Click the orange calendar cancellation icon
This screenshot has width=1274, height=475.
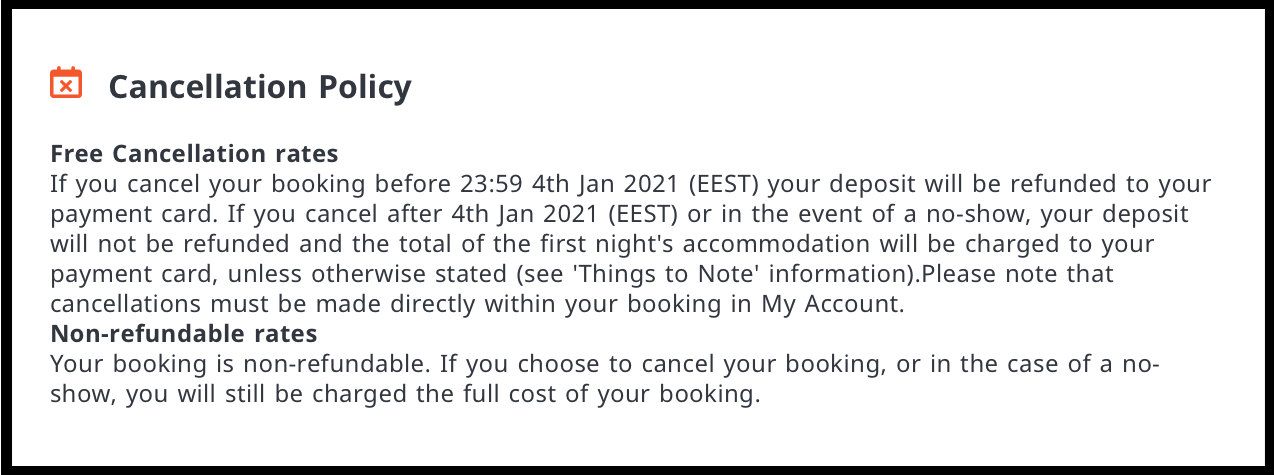(x=66, y=83)
